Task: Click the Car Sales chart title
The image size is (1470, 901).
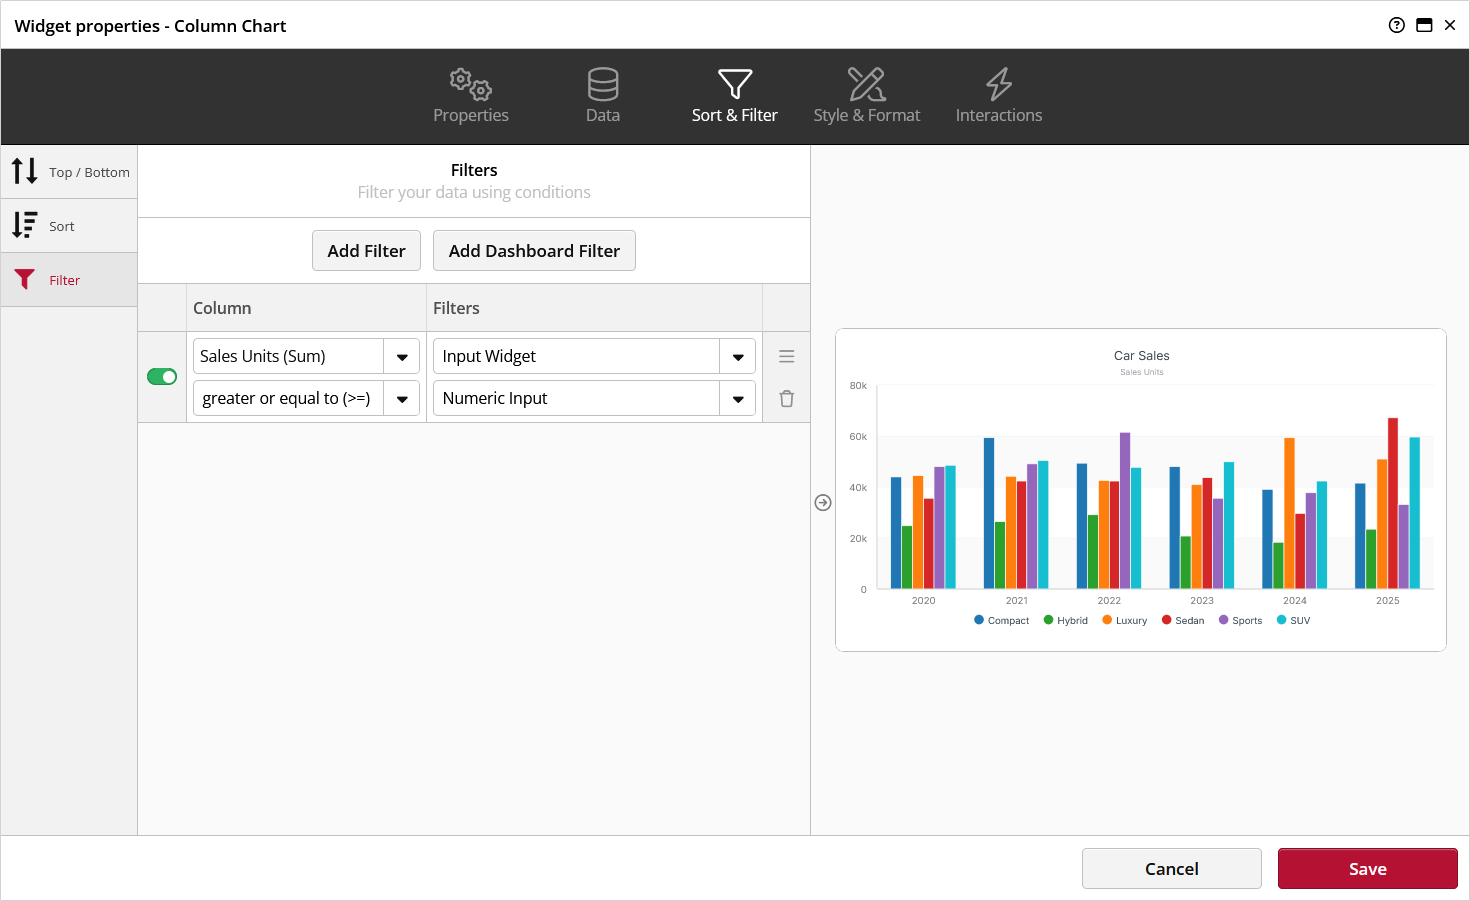Action: (x=1141, y=356)
